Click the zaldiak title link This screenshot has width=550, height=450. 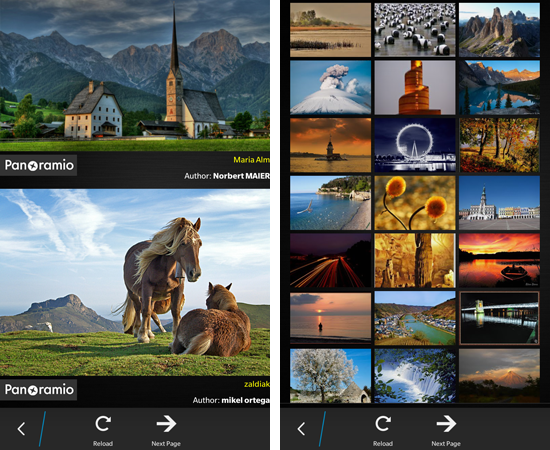[x=257, y=384]
